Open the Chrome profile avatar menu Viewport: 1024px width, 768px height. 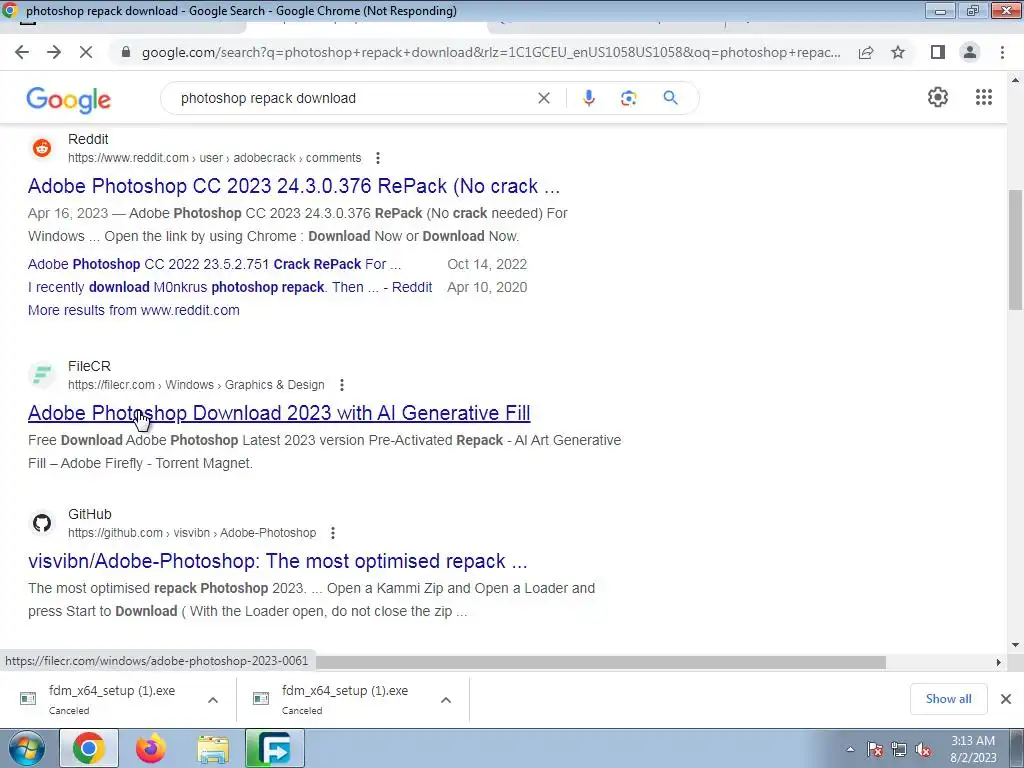point(970,52)
